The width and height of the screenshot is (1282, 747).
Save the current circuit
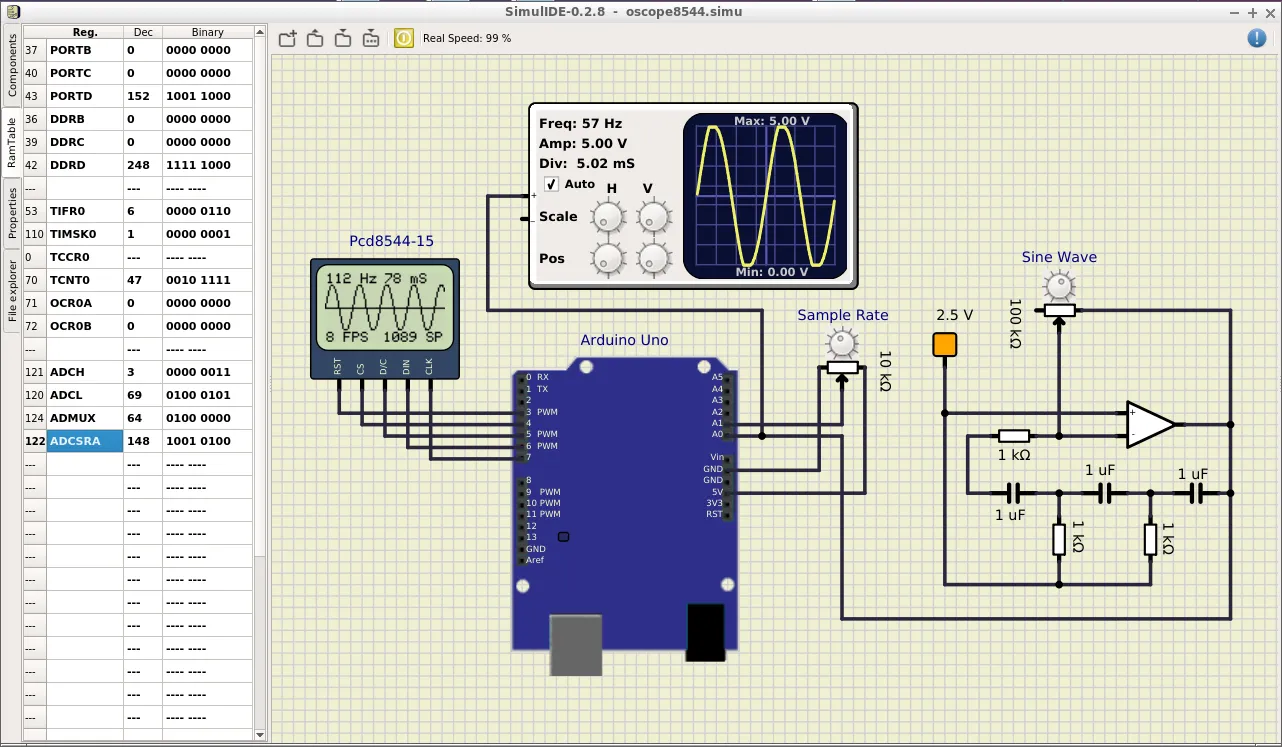[x=343, y=38]
